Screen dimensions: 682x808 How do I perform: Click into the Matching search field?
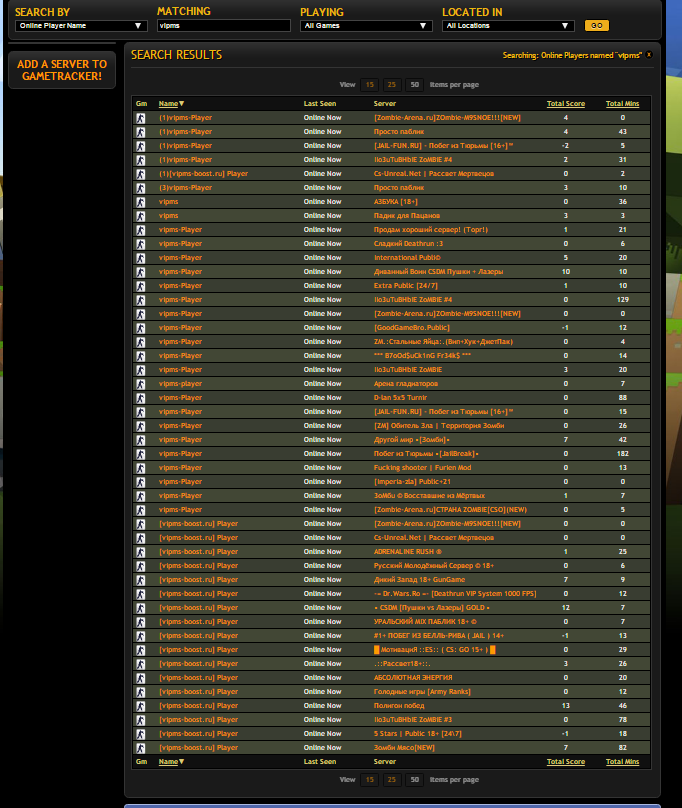pyautogui.click(x=224, y=26)
